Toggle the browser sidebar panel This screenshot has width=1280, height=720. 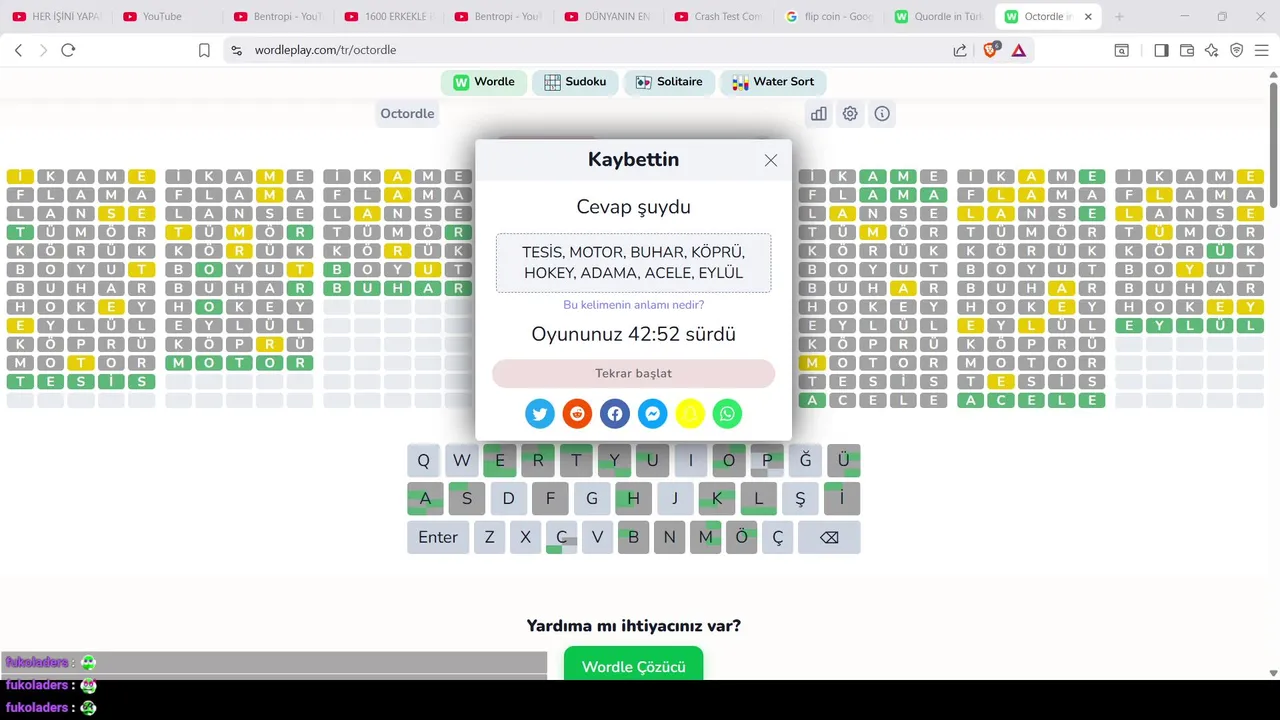pos(1161,50)
